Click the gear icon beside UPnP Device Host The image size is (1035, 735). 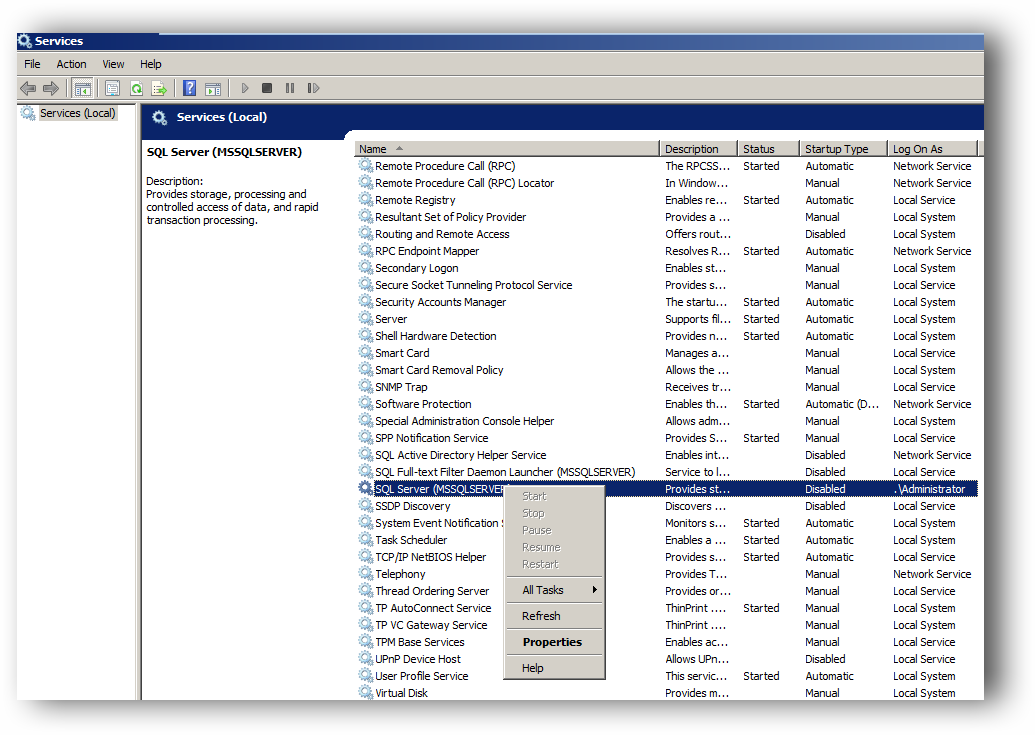[x=366, y=658]
